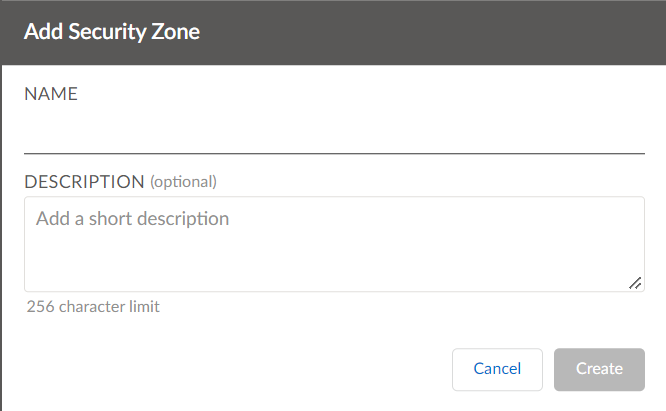Click the blank area left of Cancel

[230, 369]
